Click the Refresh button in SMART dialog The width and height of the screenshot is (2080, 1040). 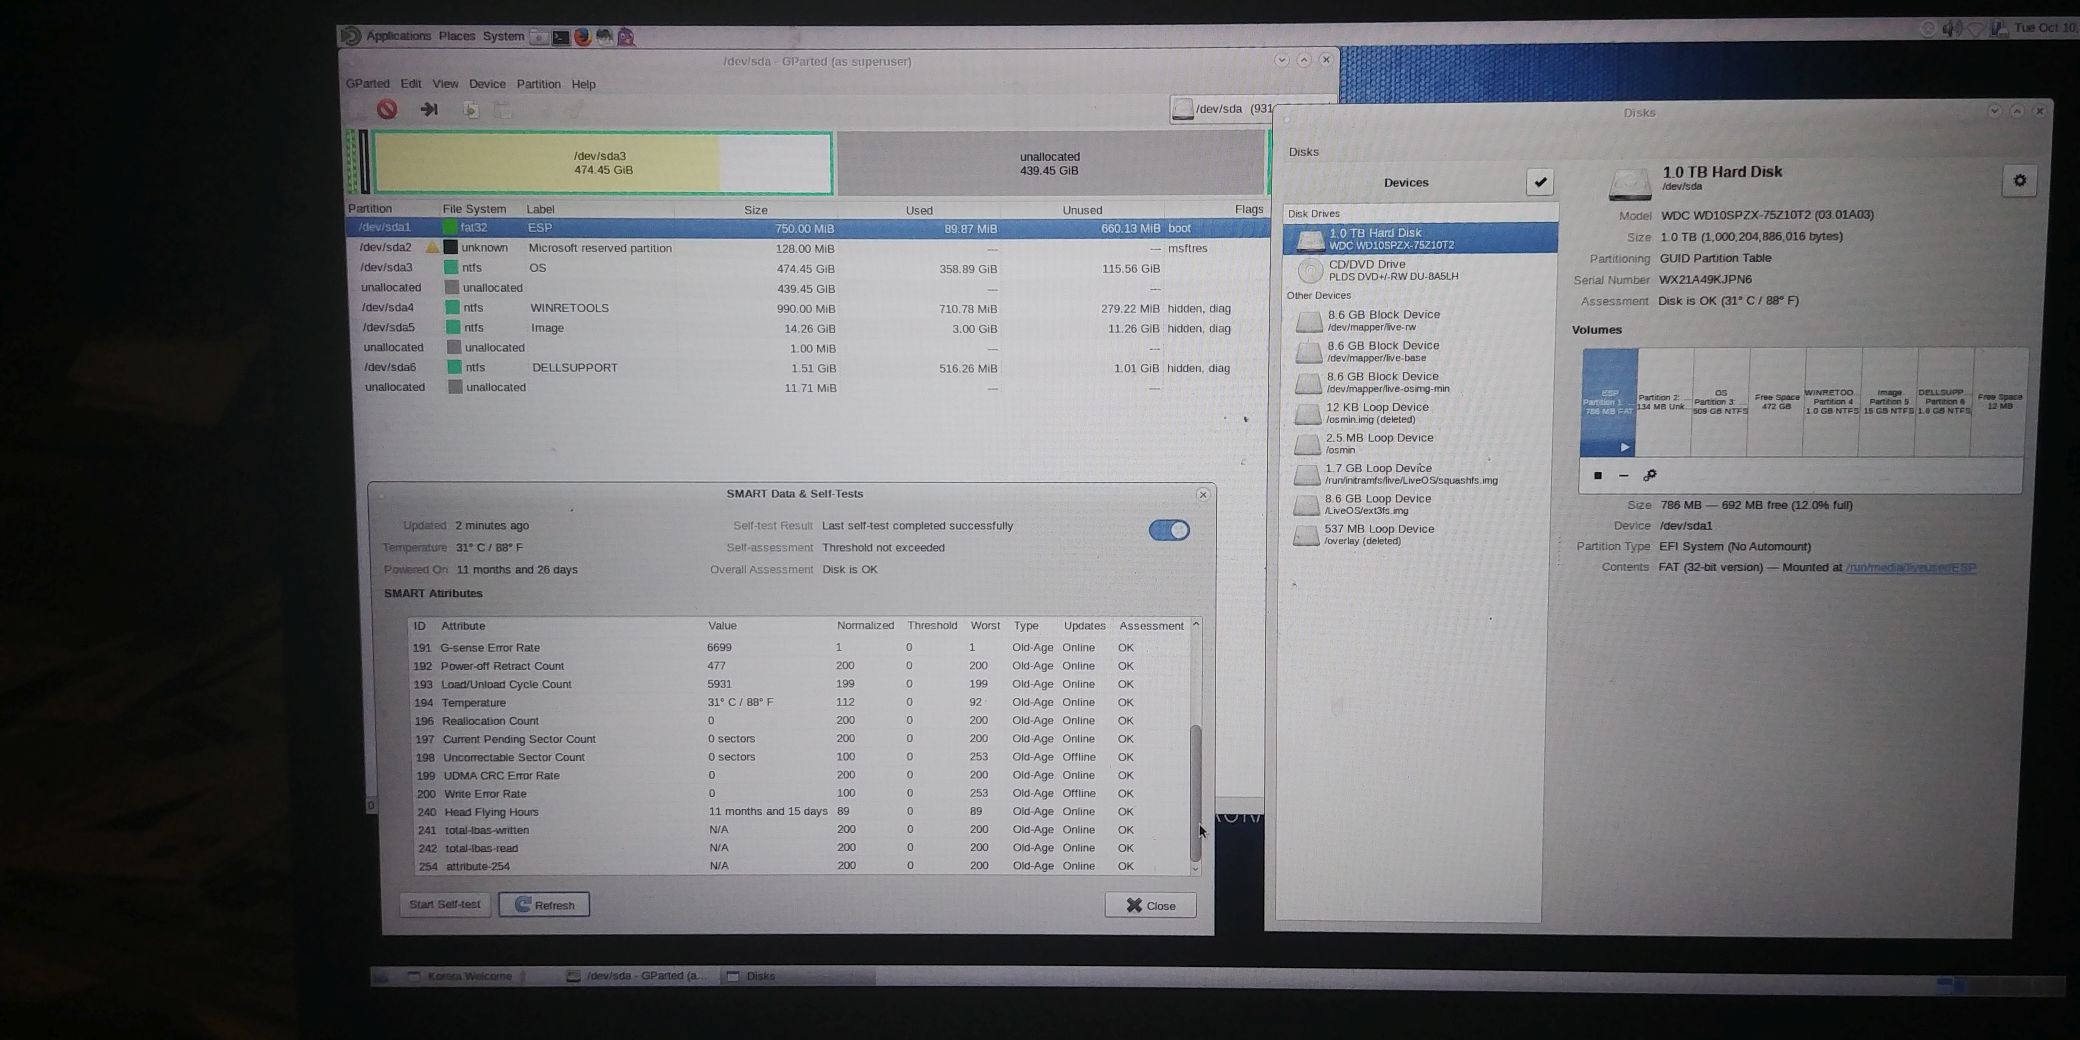[544, 905]
